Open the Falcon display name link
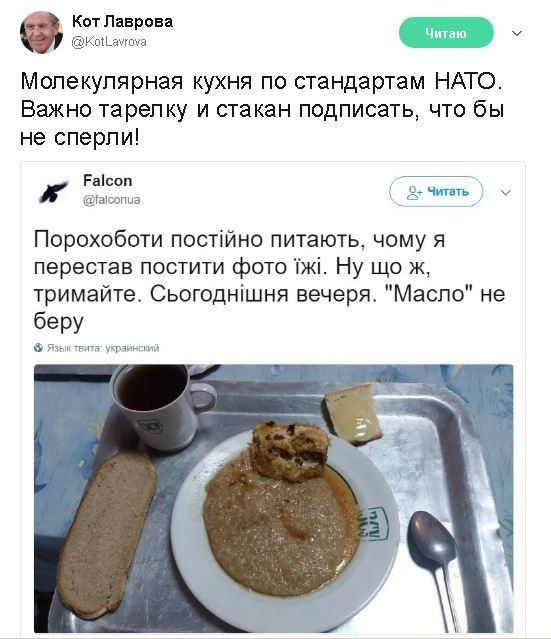 click(108, 181)
